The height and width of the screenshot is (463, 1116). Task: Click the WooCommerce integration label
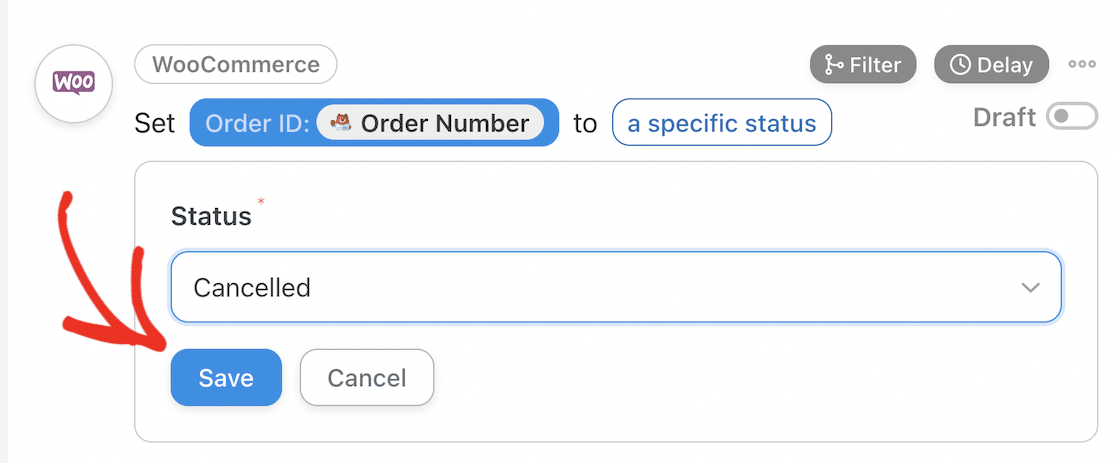click(236, 65)
